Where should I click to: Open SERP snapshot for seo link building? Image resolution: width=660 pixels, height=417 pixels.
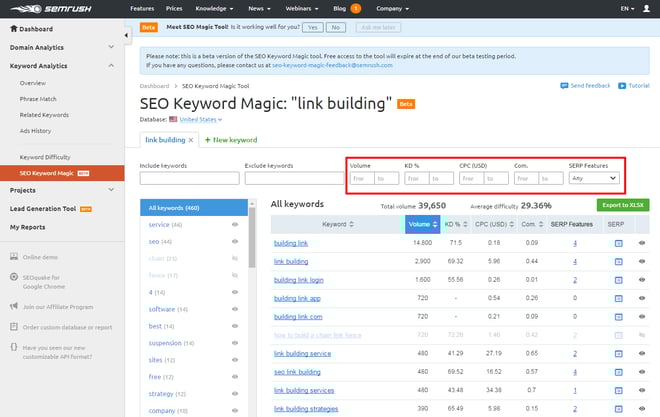pyautogui.click(x=618, y=372)
